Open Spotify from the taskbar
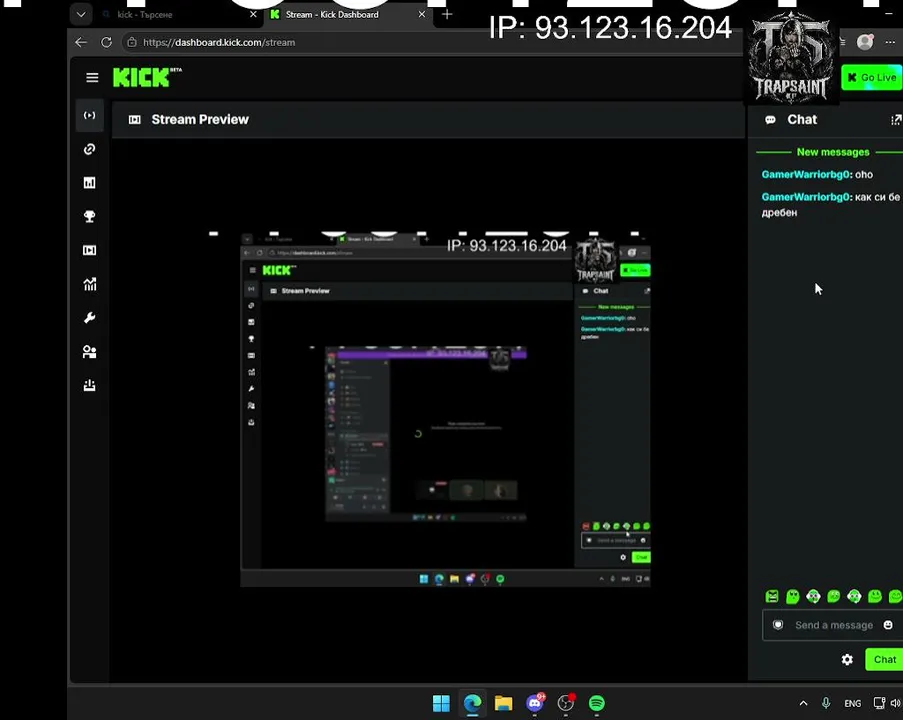 [x=597, y=703]
